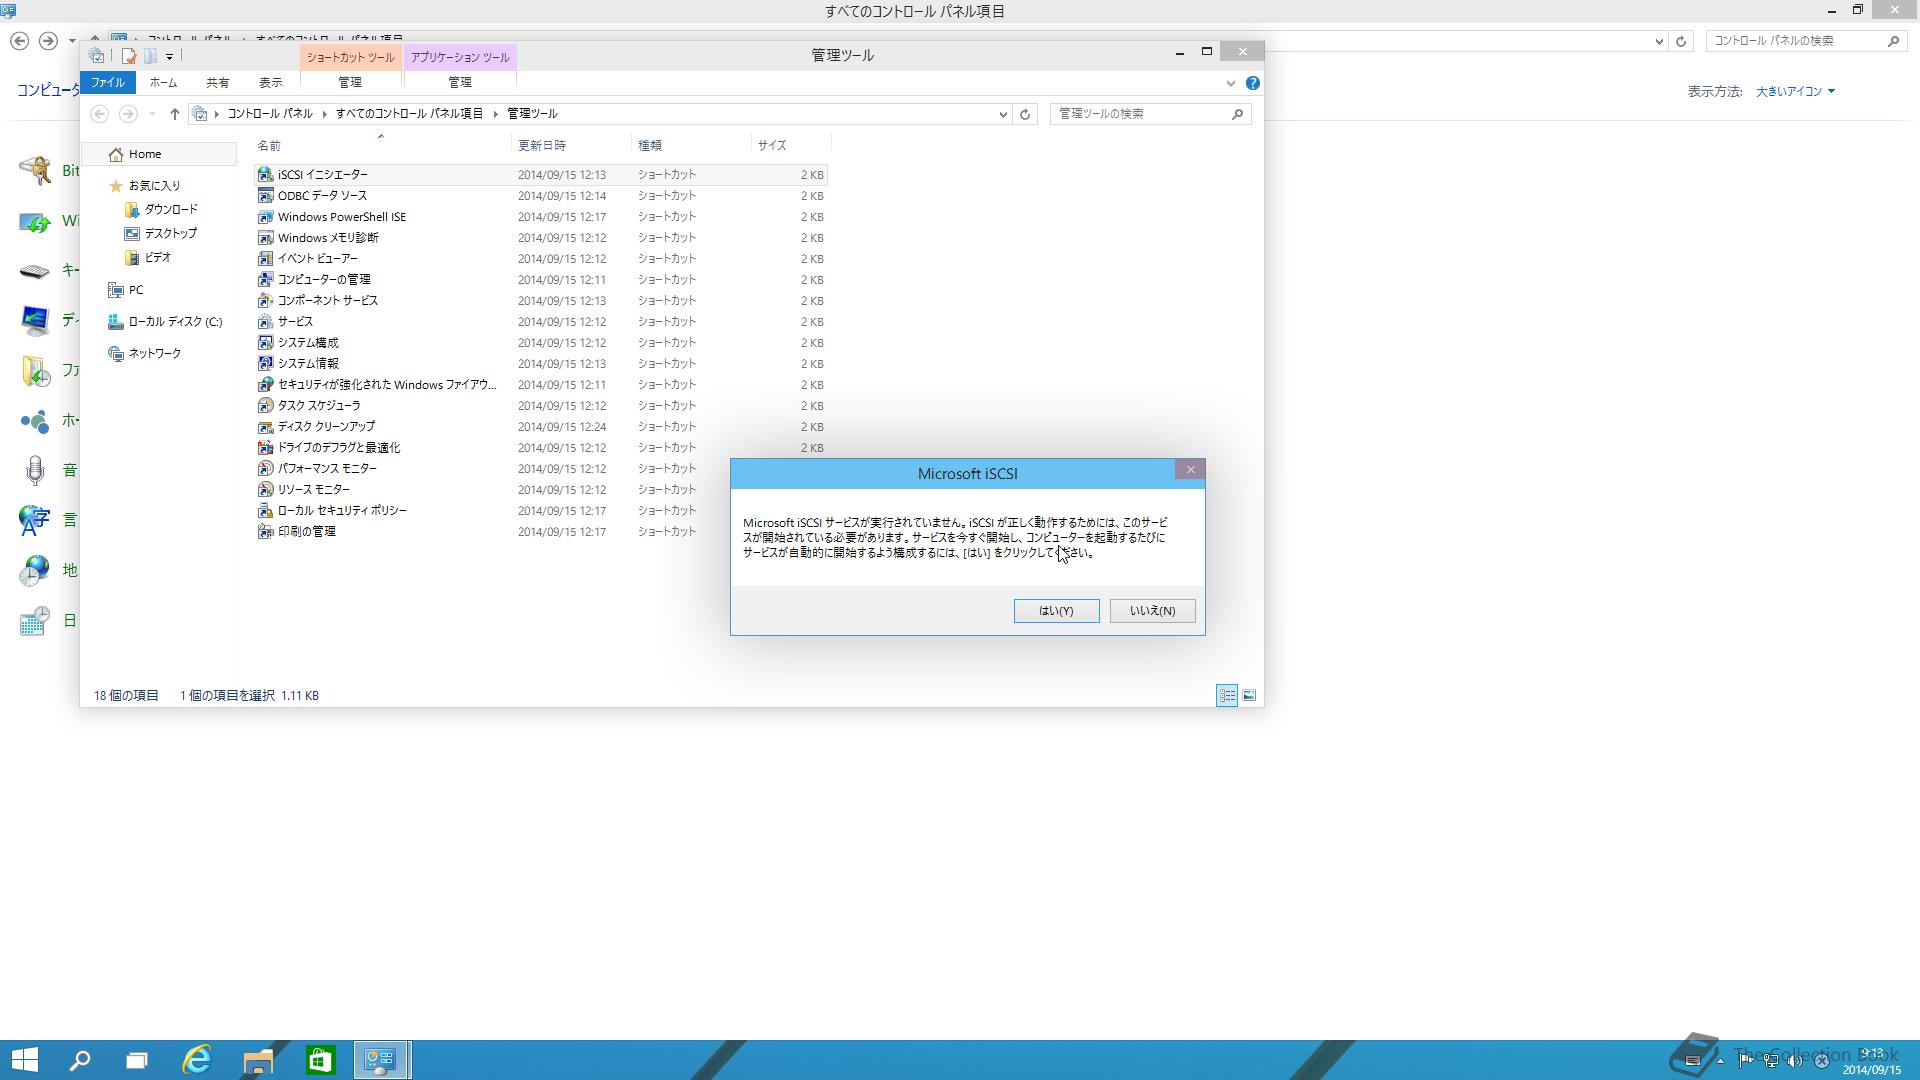Open the help icon in 管理ツール ribbon
This screenshot has width=1920, height=1080.
pos(1252,83)
